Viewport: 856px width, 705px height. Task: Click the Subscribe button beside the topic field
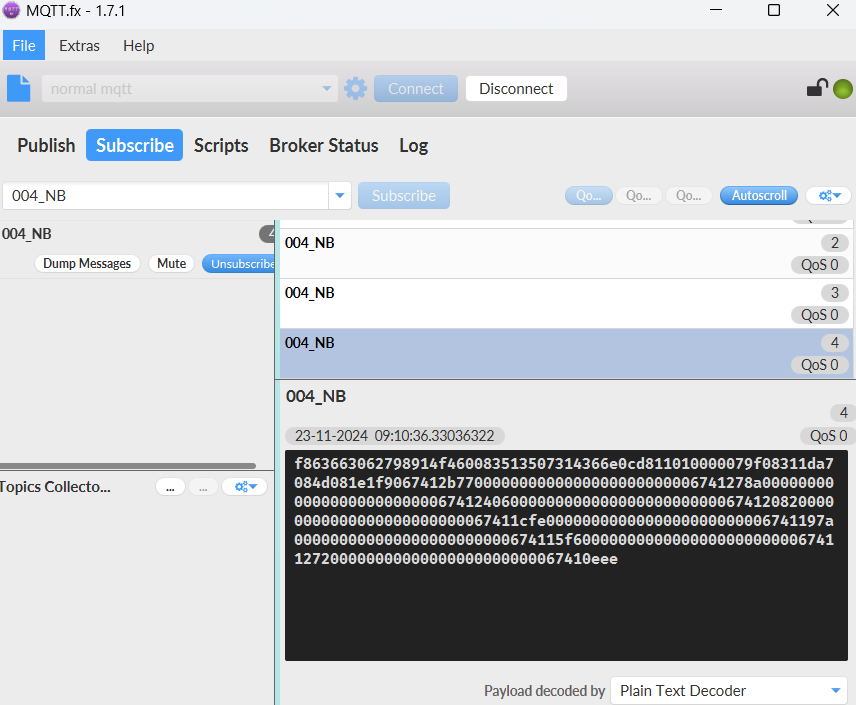tap(404, 195)
